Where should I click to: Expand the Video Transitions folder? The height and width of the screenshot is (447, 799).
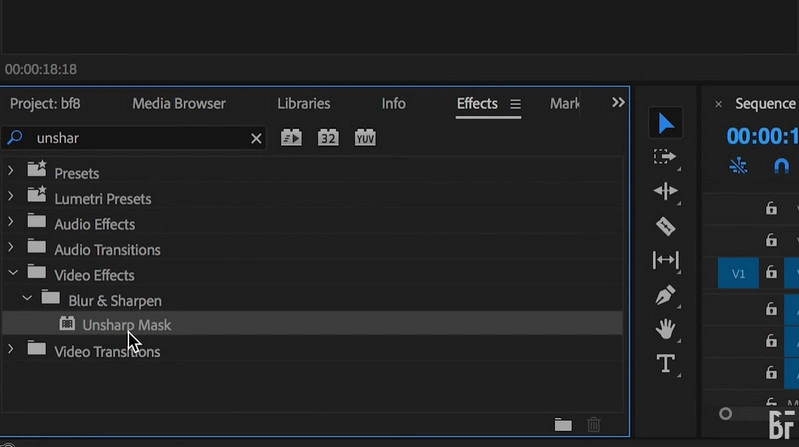point(11,350)
